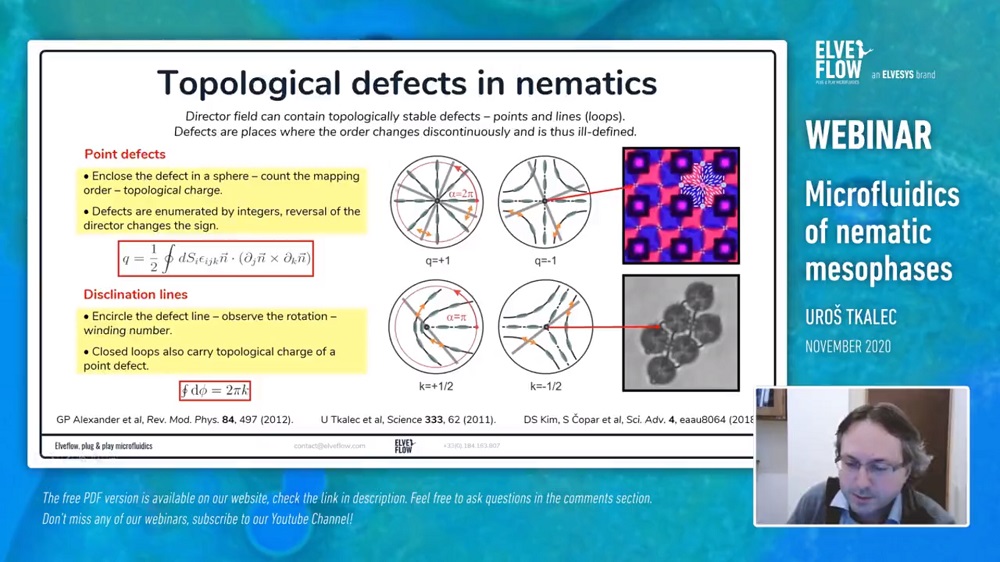Click the k=-1/2 disclination diagram
Viewport: 1000px width, 562px height.
[545, 327]
